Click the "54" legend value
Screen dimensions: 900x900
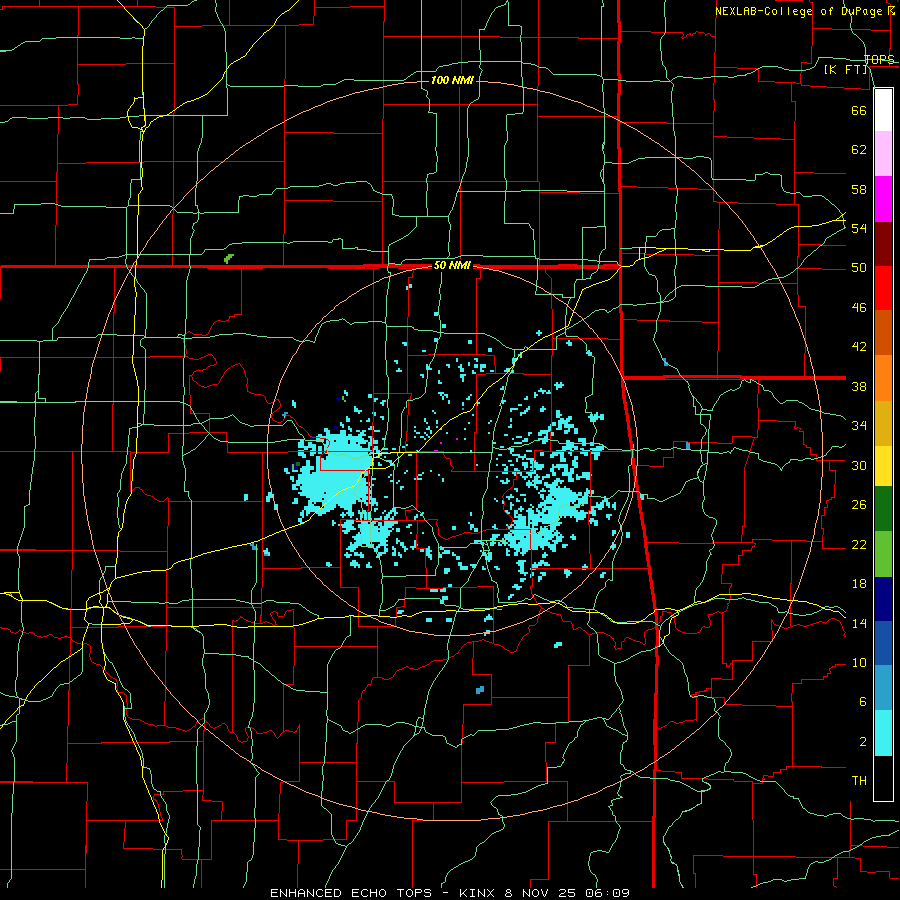click(x=859, y=228)
